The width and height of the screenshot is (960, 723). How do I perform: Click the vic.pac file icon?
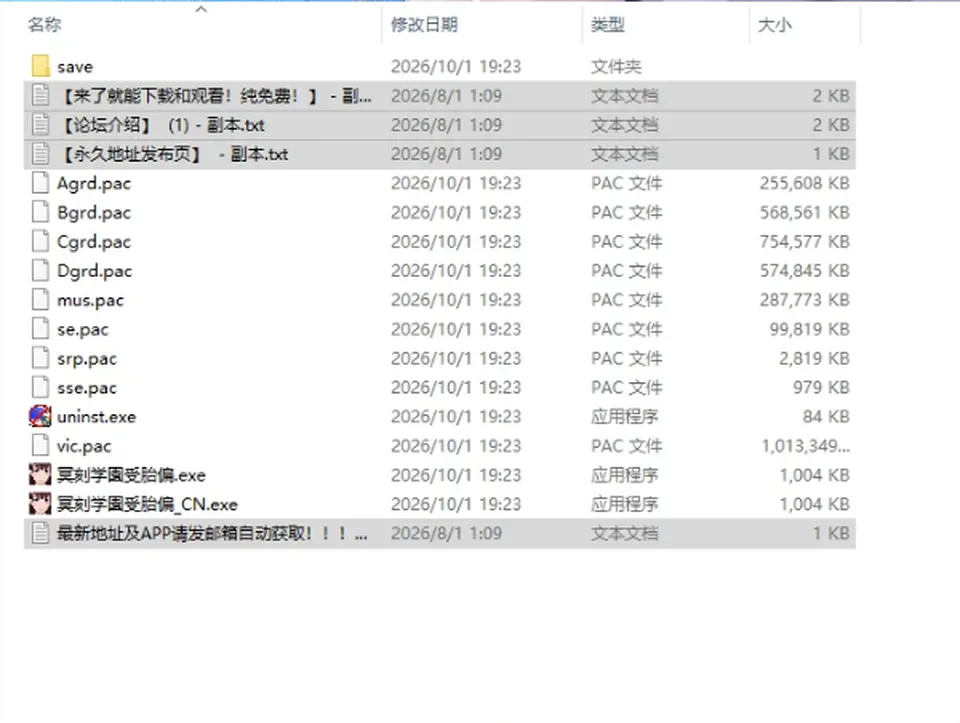[x=40, y=446]
